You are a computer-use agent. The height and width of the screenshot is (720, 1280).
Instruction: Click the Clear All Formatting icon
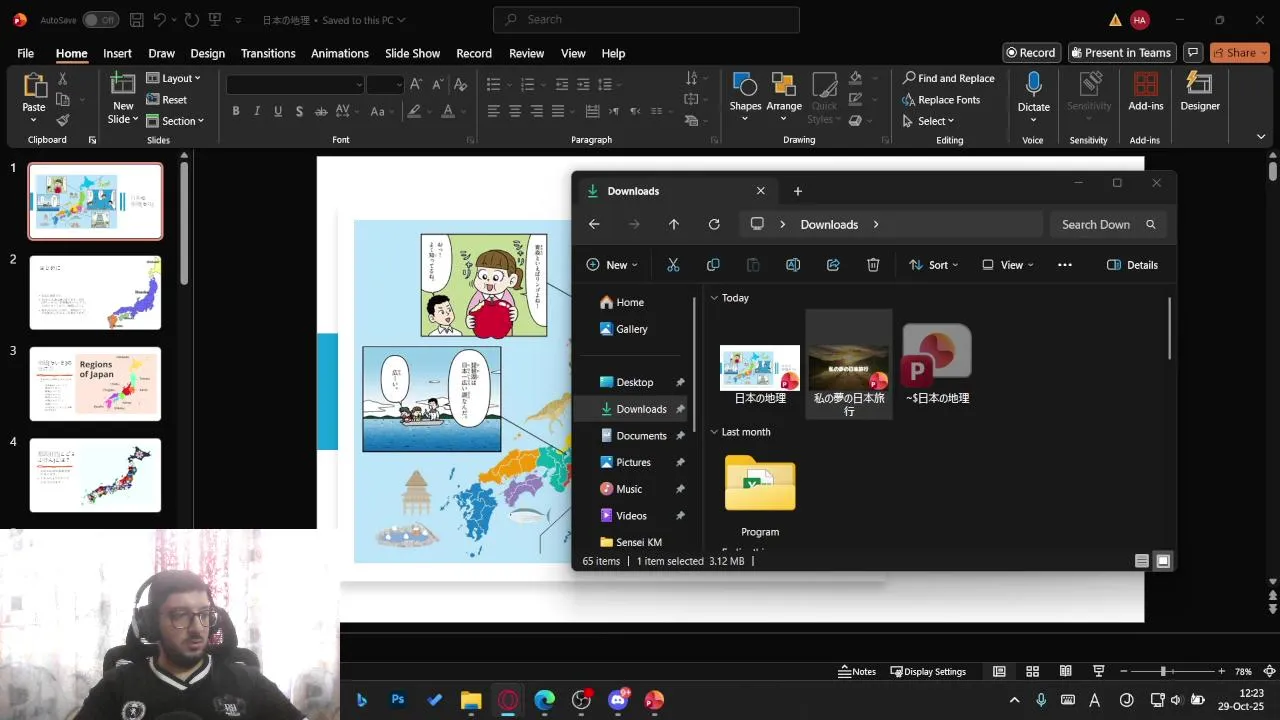pyautogui.click(x=461, y=85)
